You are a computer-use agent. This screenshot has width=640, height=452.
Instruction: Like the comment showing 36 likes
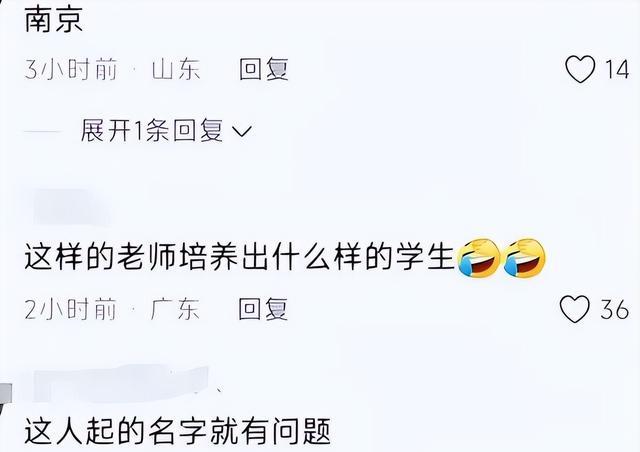coord(575,309)
